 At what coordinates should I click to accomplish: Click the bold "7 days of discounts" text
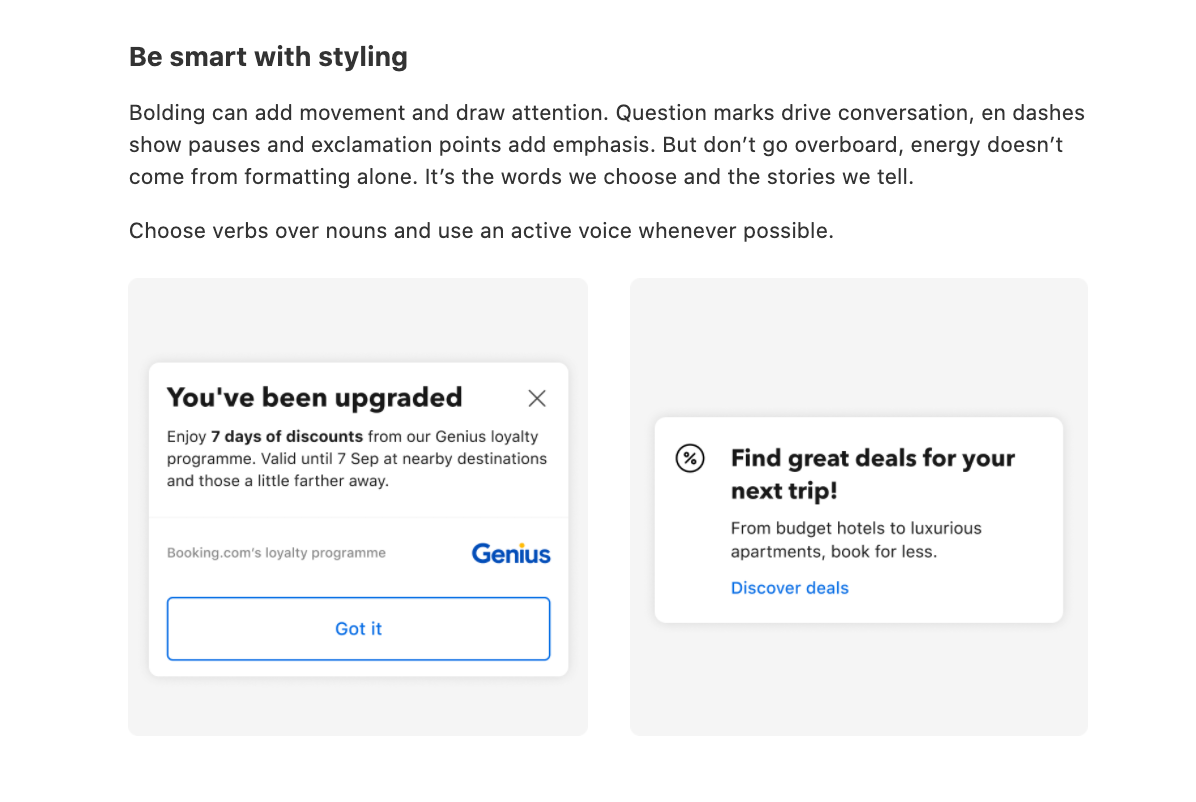coord(286,437)
